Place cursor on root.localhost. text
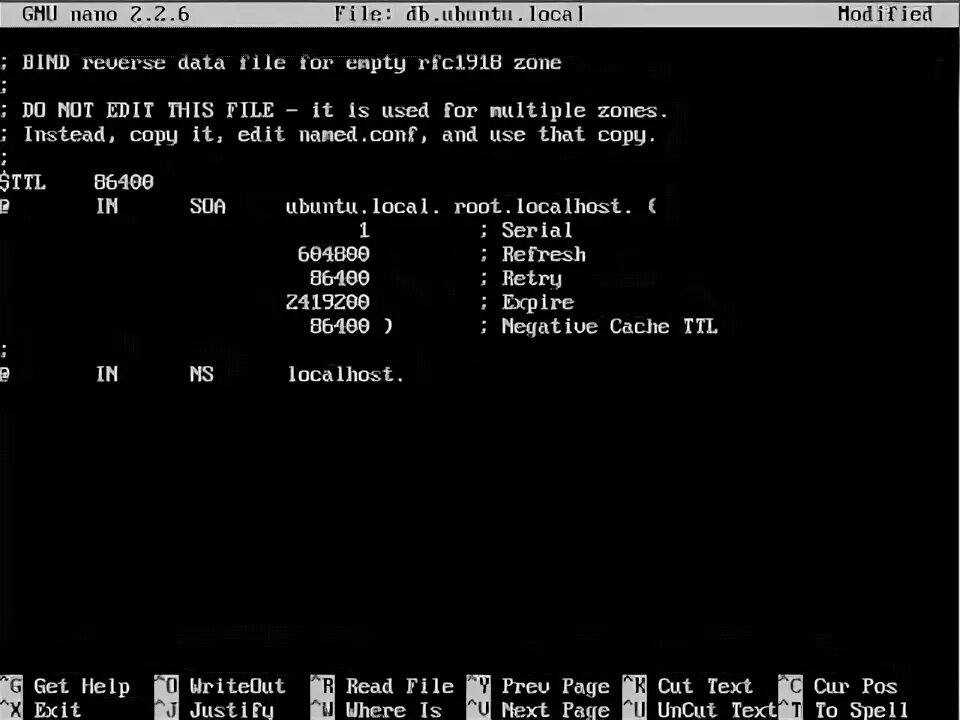Viewport: 960px width, 720px height. coord(543,206)
